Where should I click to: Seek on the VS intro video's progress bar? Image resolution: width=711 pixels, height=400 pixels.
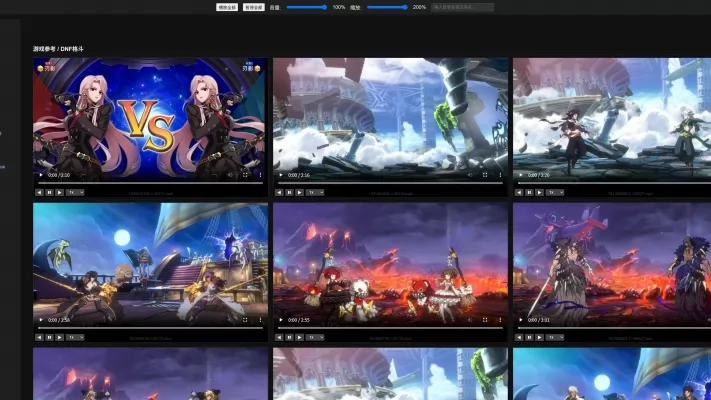tap(151, 183)
